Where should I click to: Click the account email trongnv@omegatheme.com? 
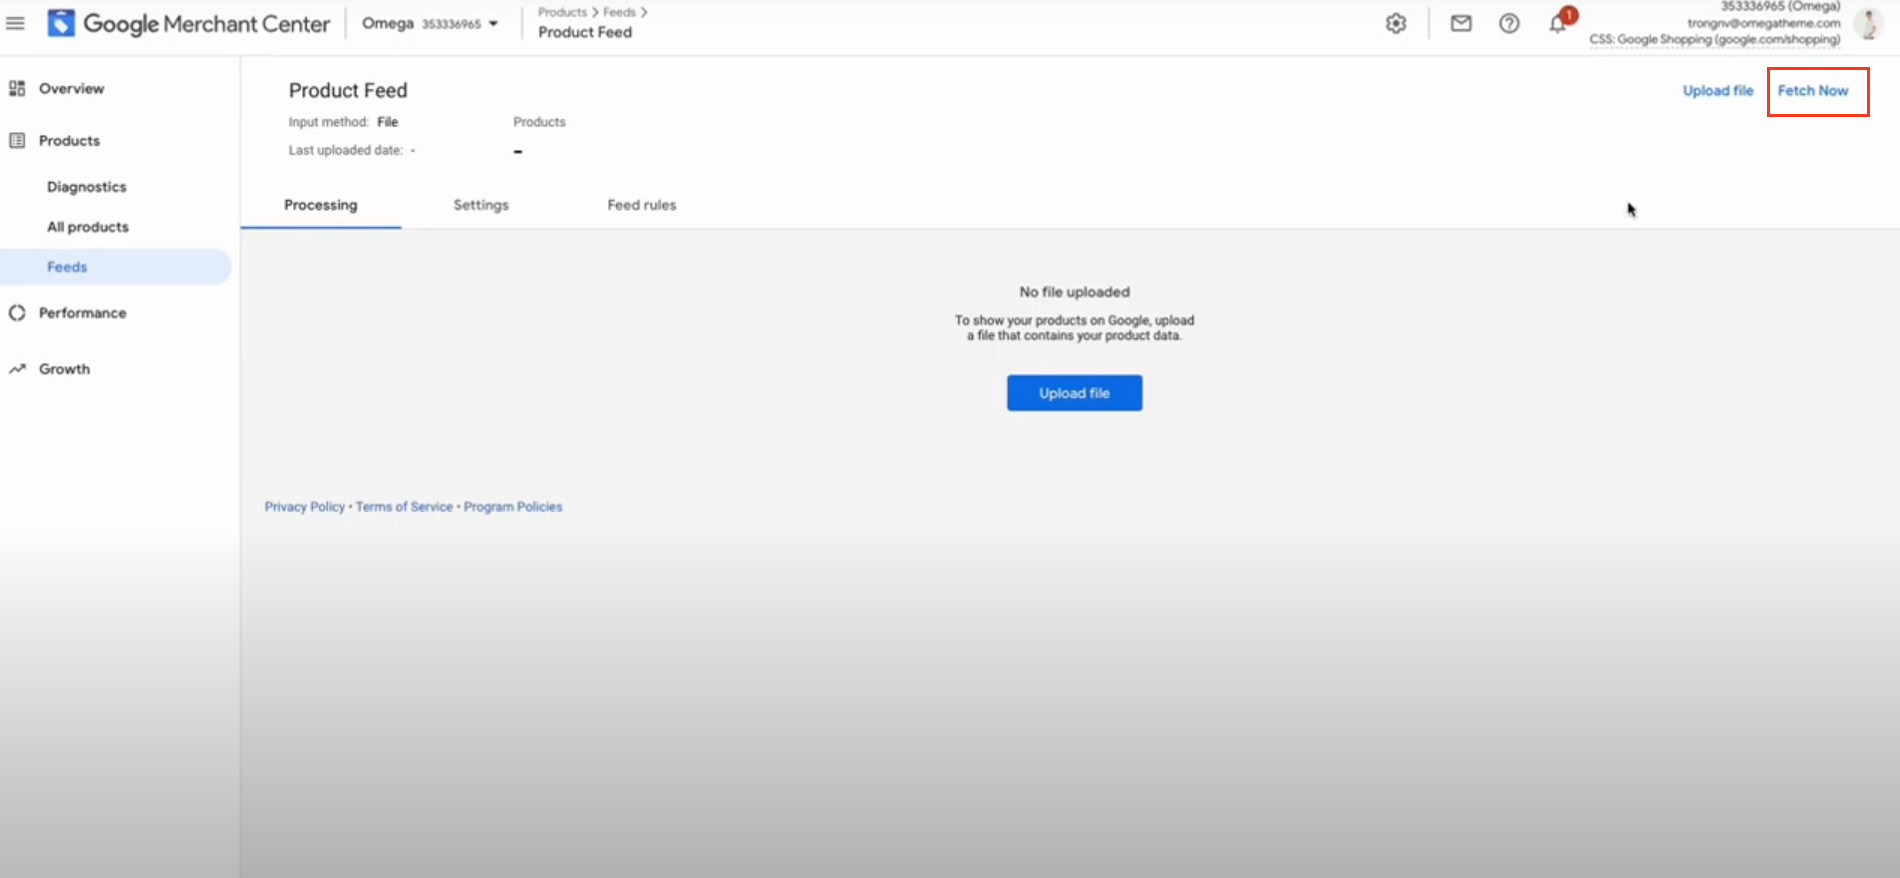[x=1764, y=23]
